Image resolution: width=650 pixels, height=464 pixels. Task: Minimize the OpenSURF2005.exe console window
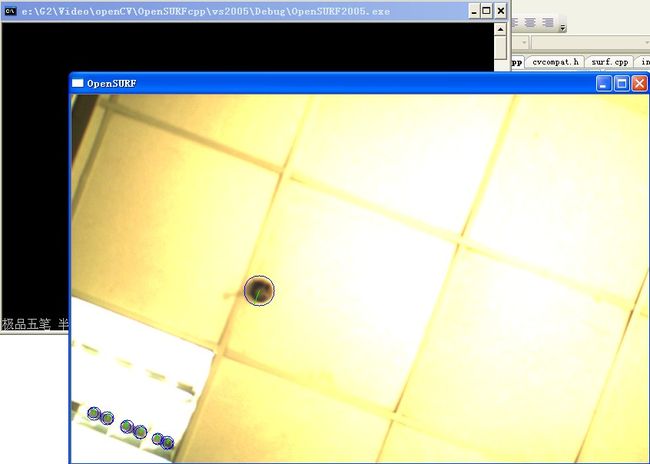click(474, 11)
